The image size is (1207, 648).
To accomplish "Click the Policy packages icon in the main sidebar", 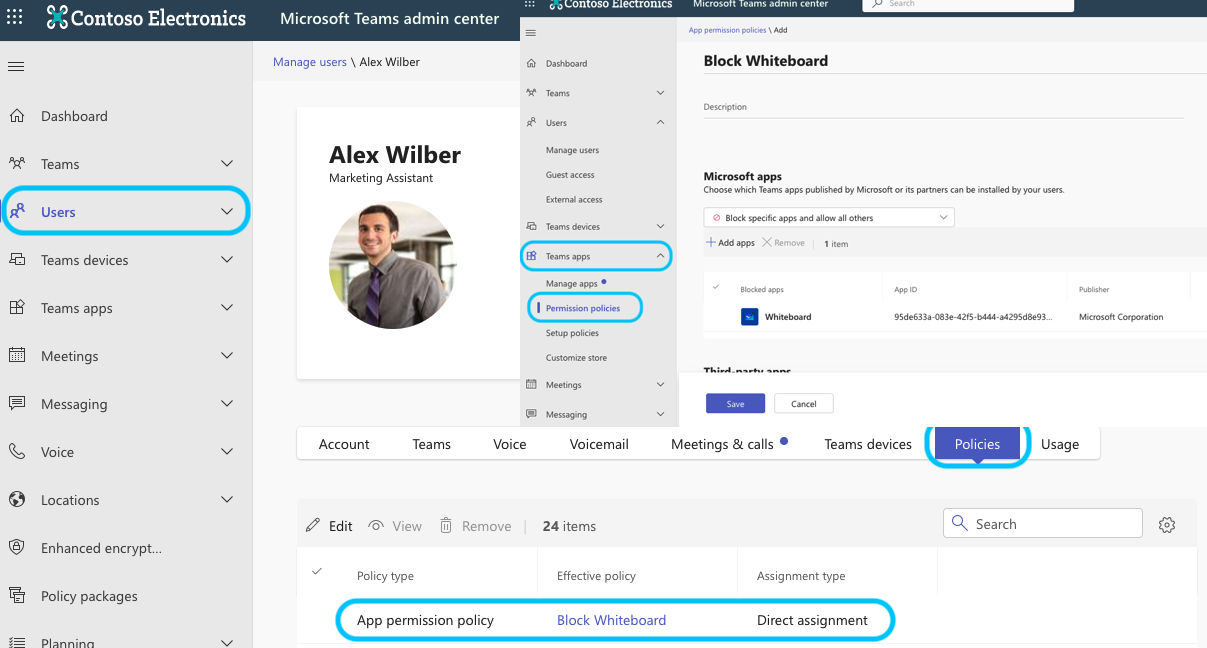I will point(17,596).
